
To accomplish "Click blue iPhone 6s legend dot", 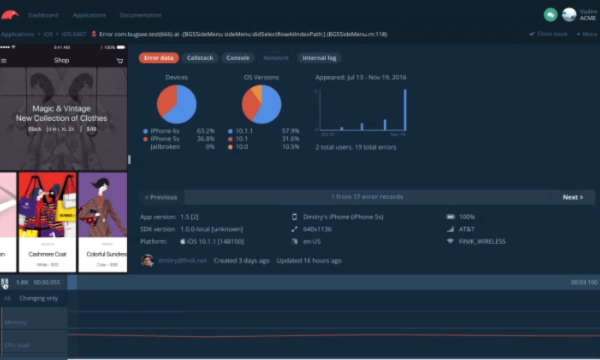I will click(145, 131).
